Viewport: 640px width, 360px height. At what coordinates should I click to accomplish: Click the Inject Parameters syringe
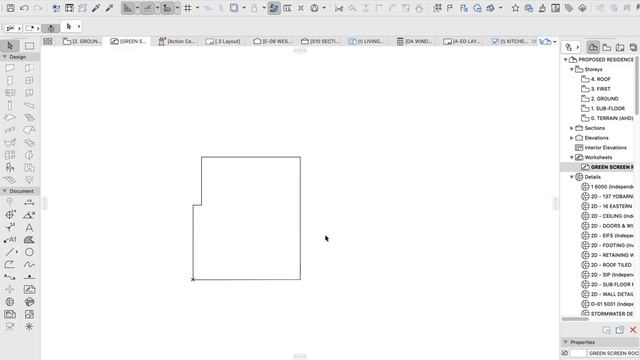tap(109, 8)
